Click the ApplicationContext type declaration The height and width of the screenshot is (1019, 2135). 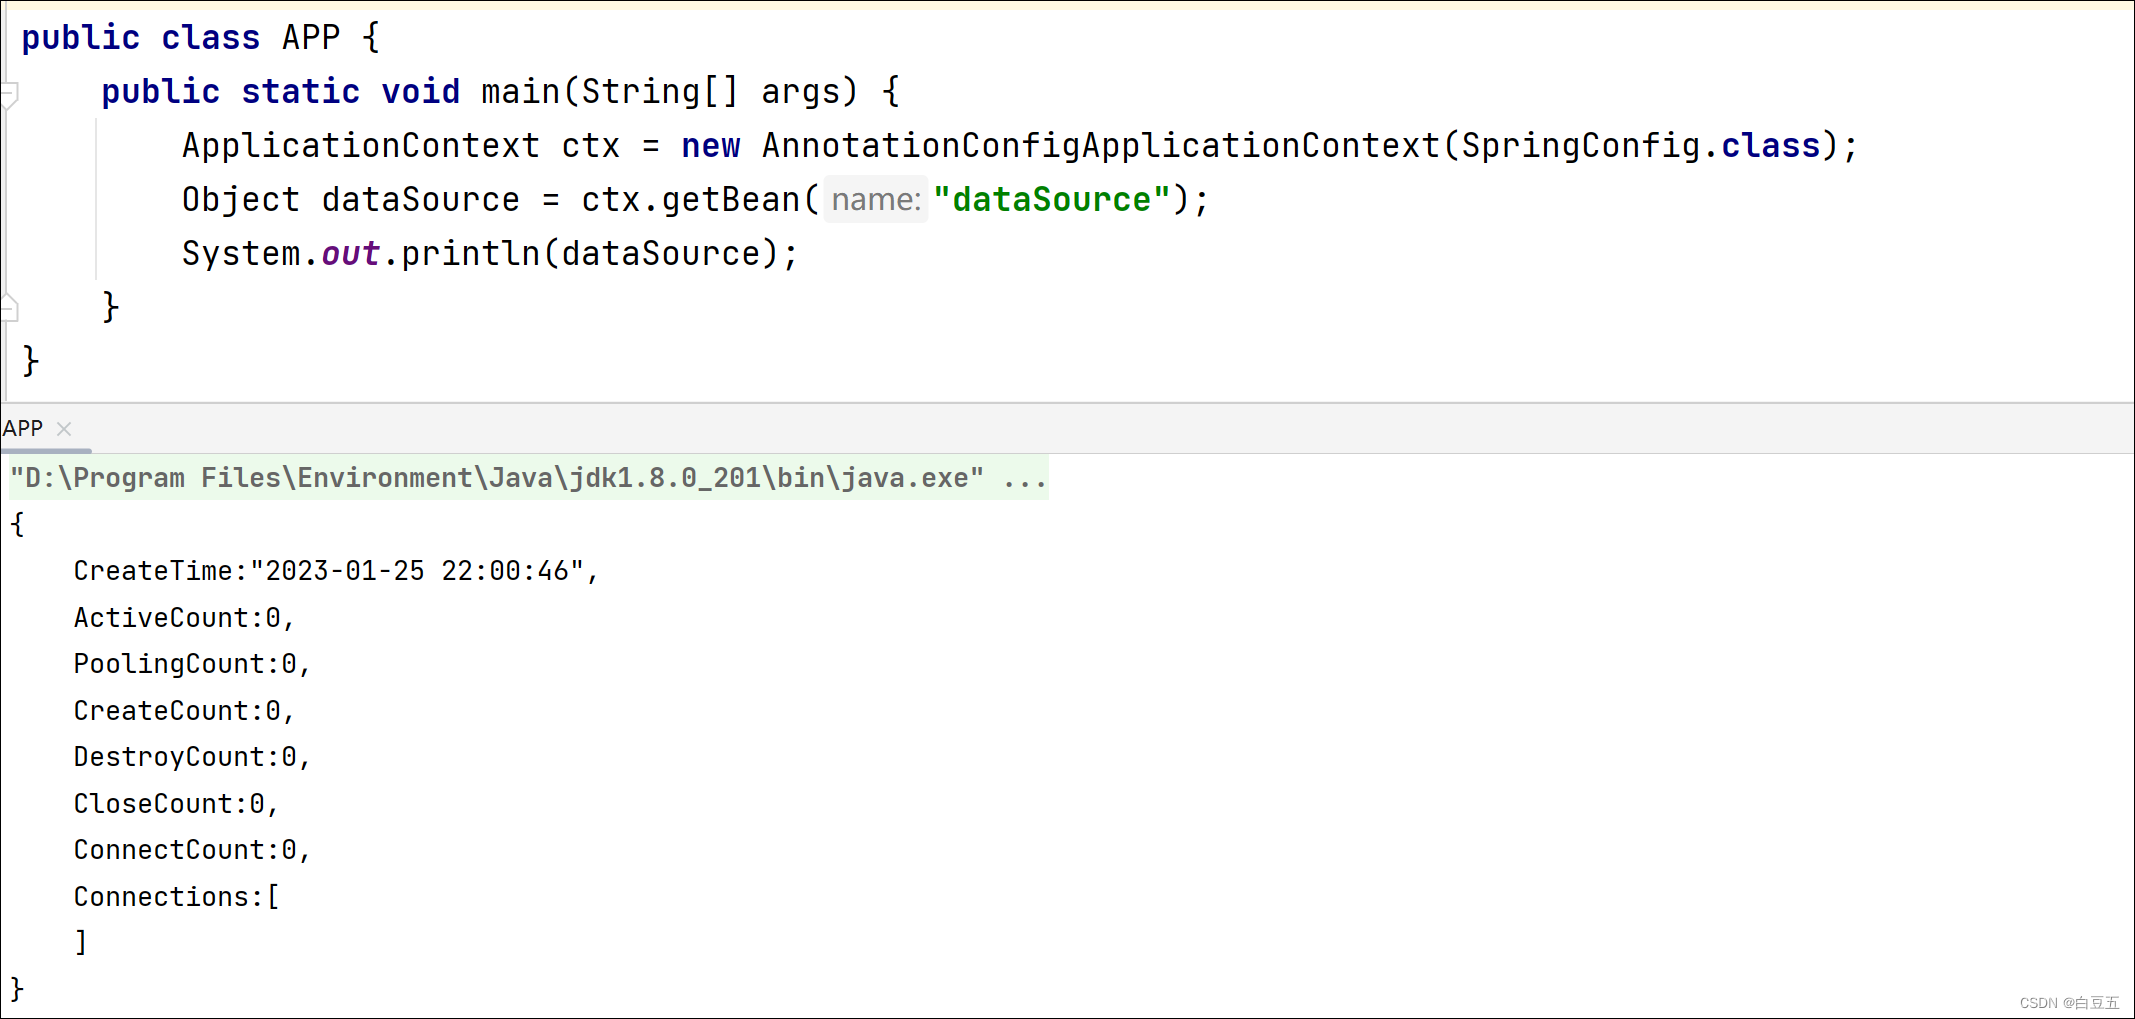(360, 146)
